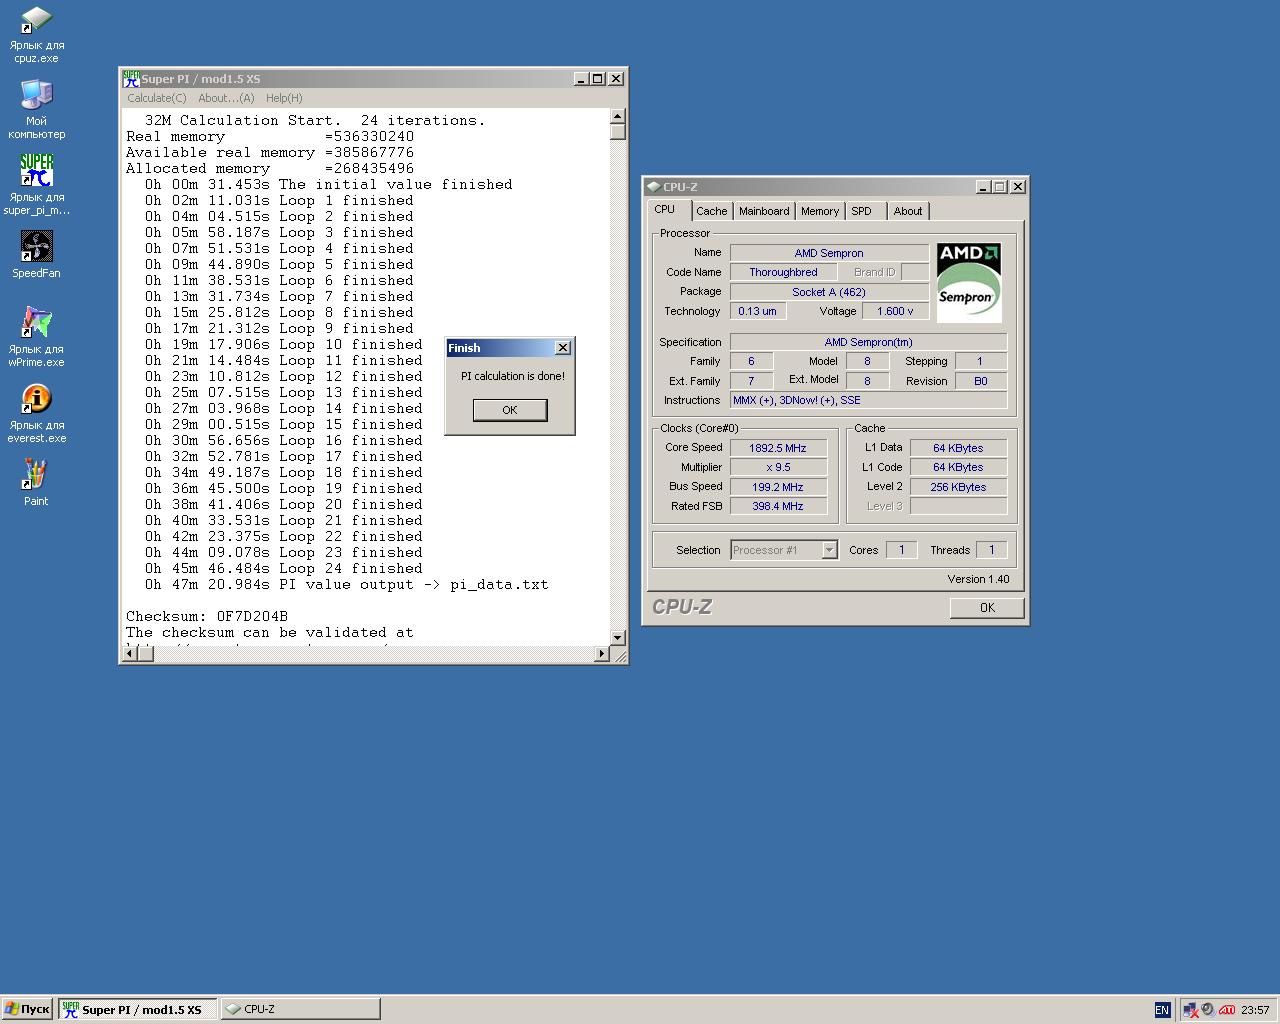Click the Revision B0 value
The width and height of the screenshot is (1280, 1024).
pos(980,381)
